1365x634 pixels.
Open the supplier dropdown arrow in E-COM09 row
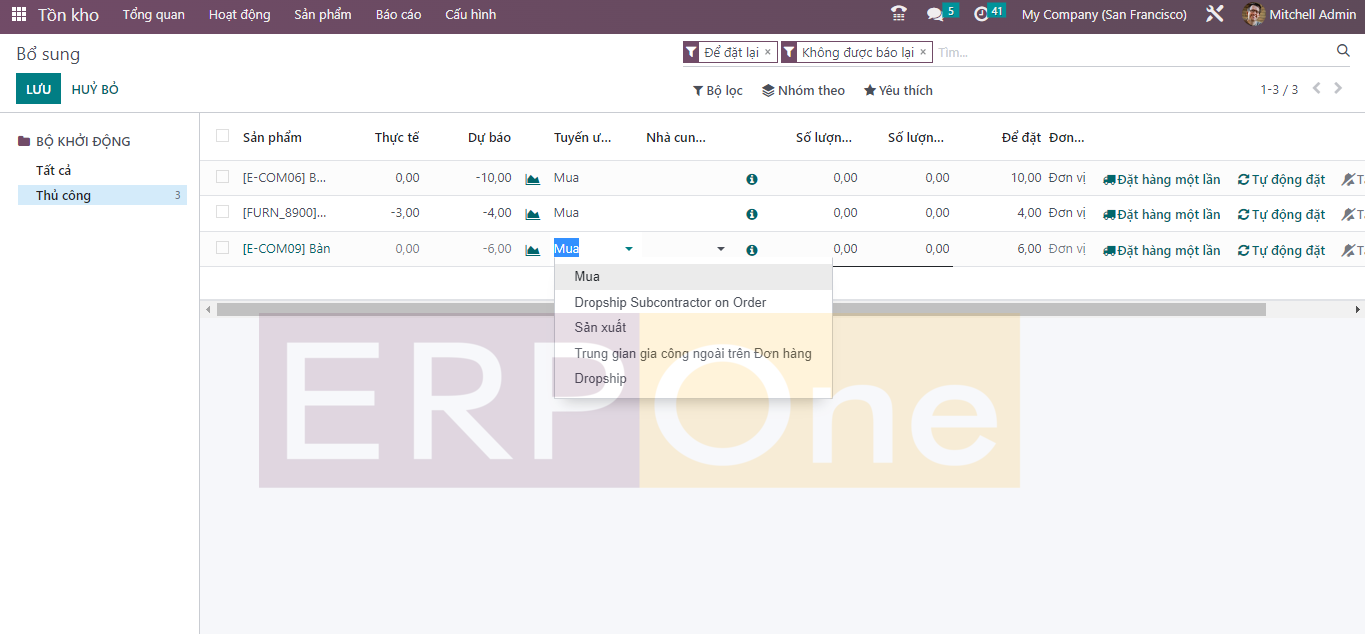721,249
